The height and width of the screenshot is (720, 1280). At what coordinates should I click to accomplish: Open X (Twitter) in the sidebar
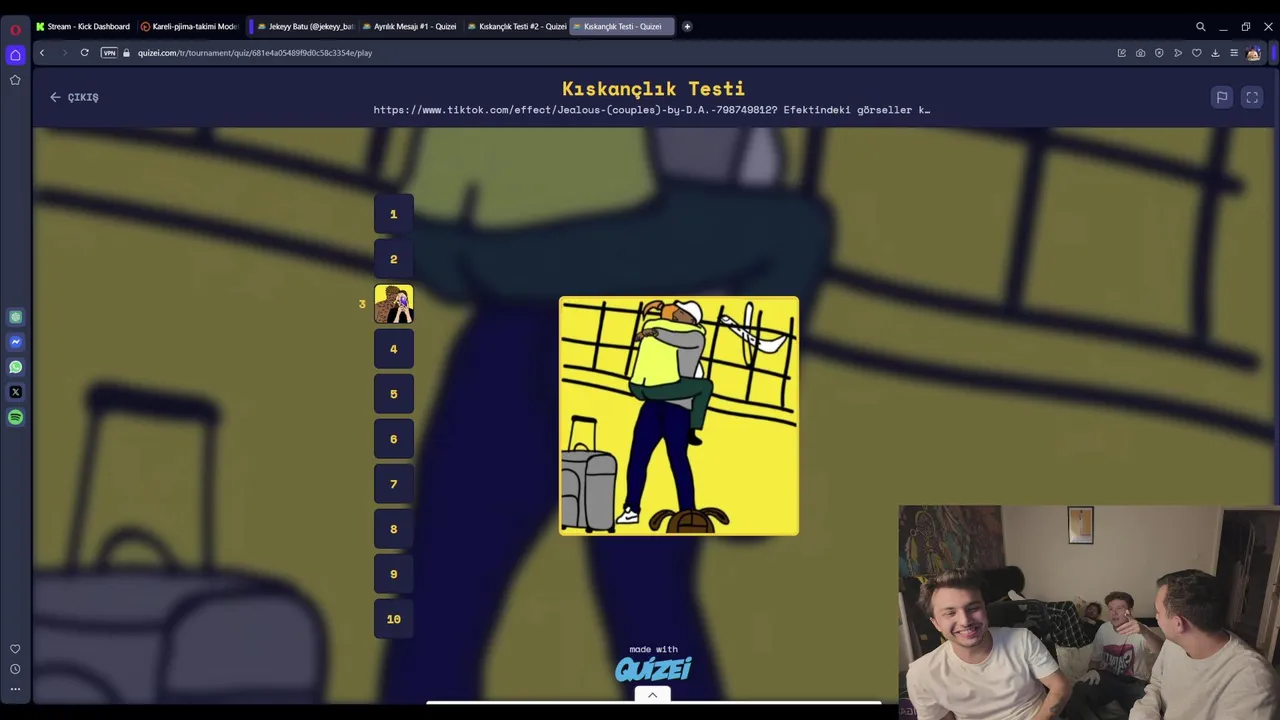coord(15,392)
